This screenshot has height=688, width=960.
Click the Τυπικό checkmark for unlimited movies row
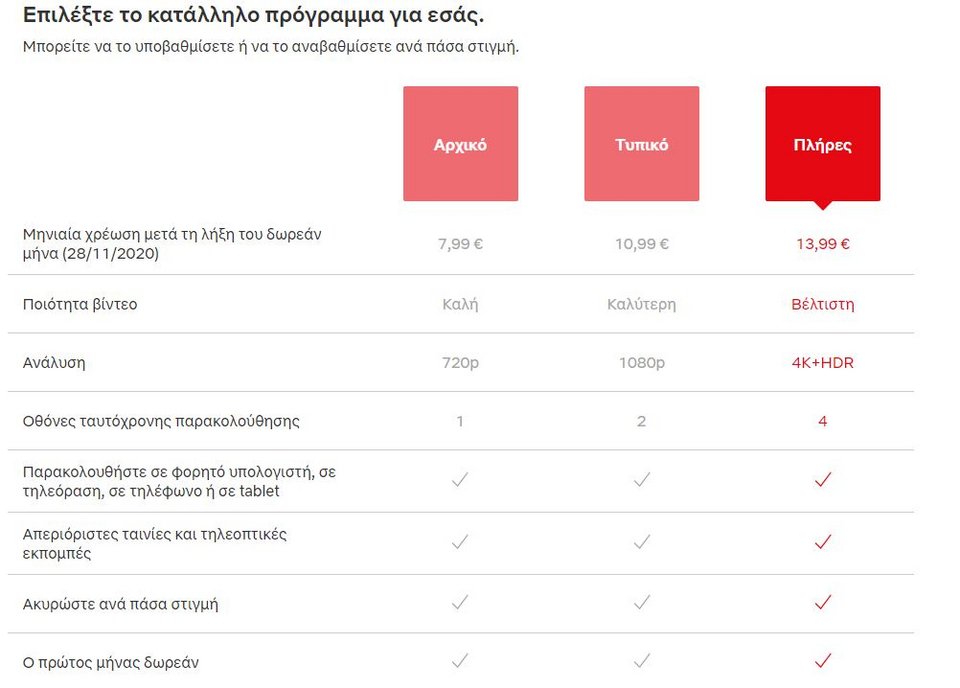(x=640, y=542)
